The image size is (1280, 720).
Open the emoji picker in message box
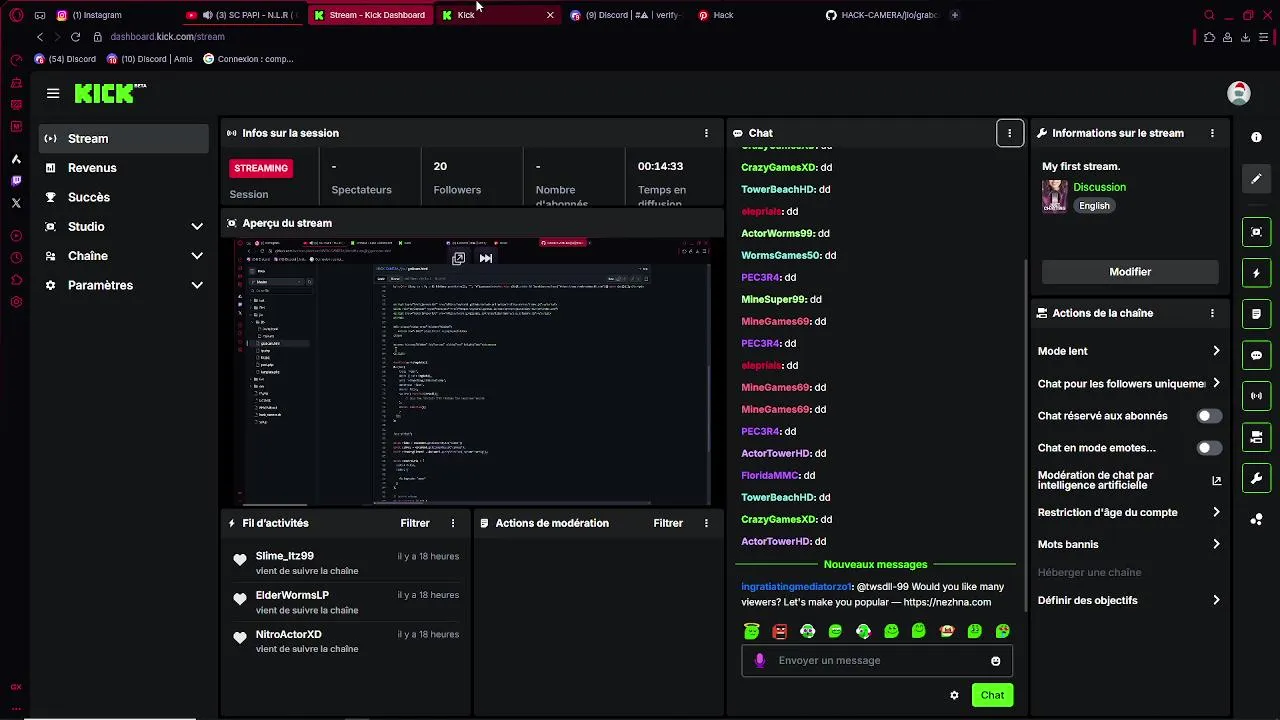tap(995, 661)
